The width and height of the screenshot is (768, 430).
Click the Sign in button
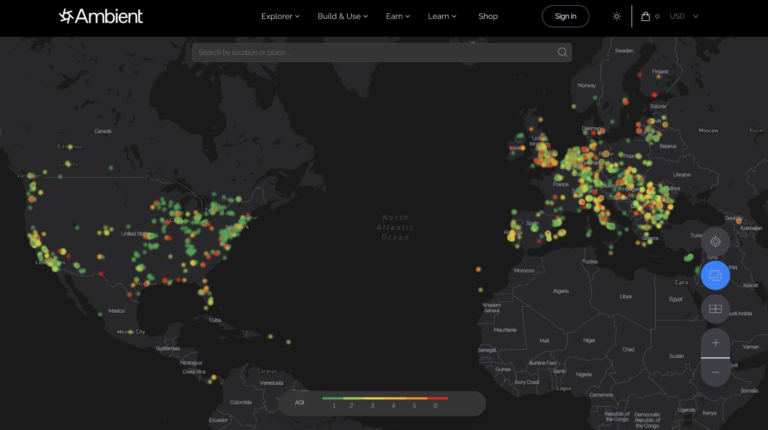click(x=565, y=16)
